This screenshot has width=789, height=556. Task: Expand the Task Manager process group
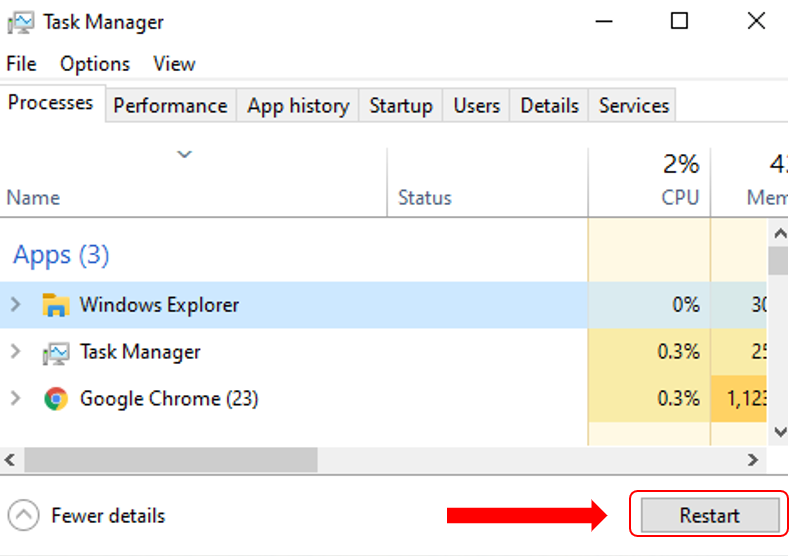[x=16, y=351]
